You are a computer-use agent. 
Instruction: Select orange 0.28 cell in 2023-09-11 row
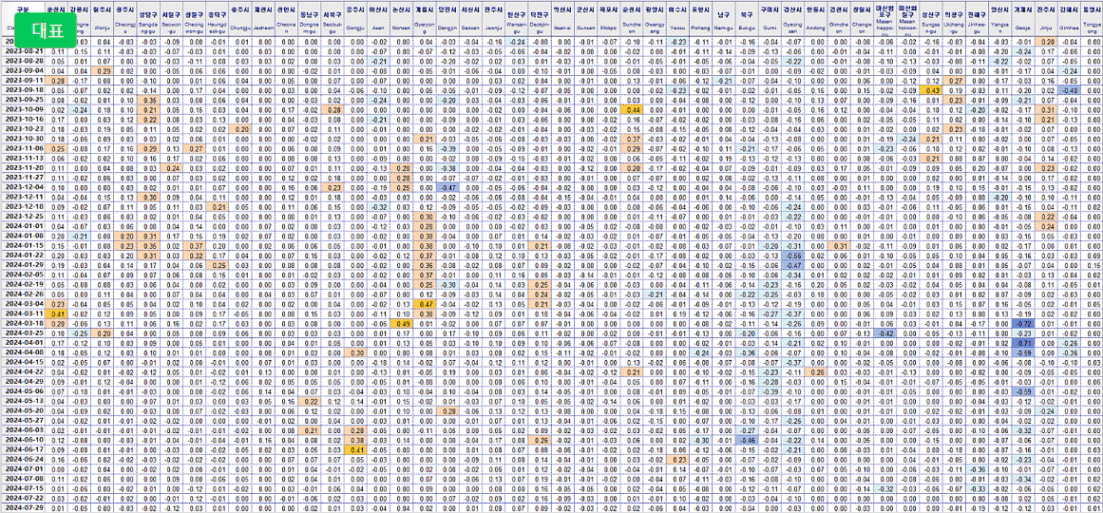coord(58,81)
